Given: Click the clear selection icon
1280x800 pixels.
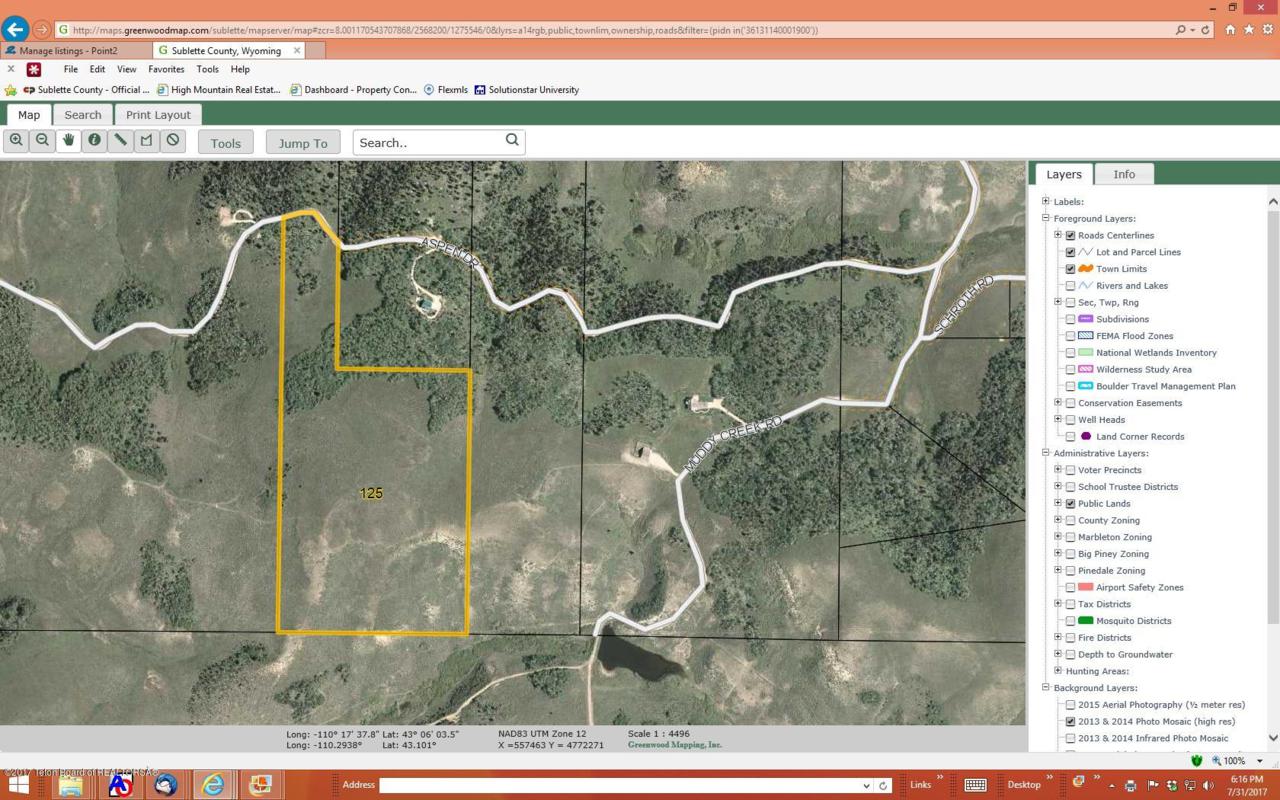Looking at the screenshot, I should [173, 141].
